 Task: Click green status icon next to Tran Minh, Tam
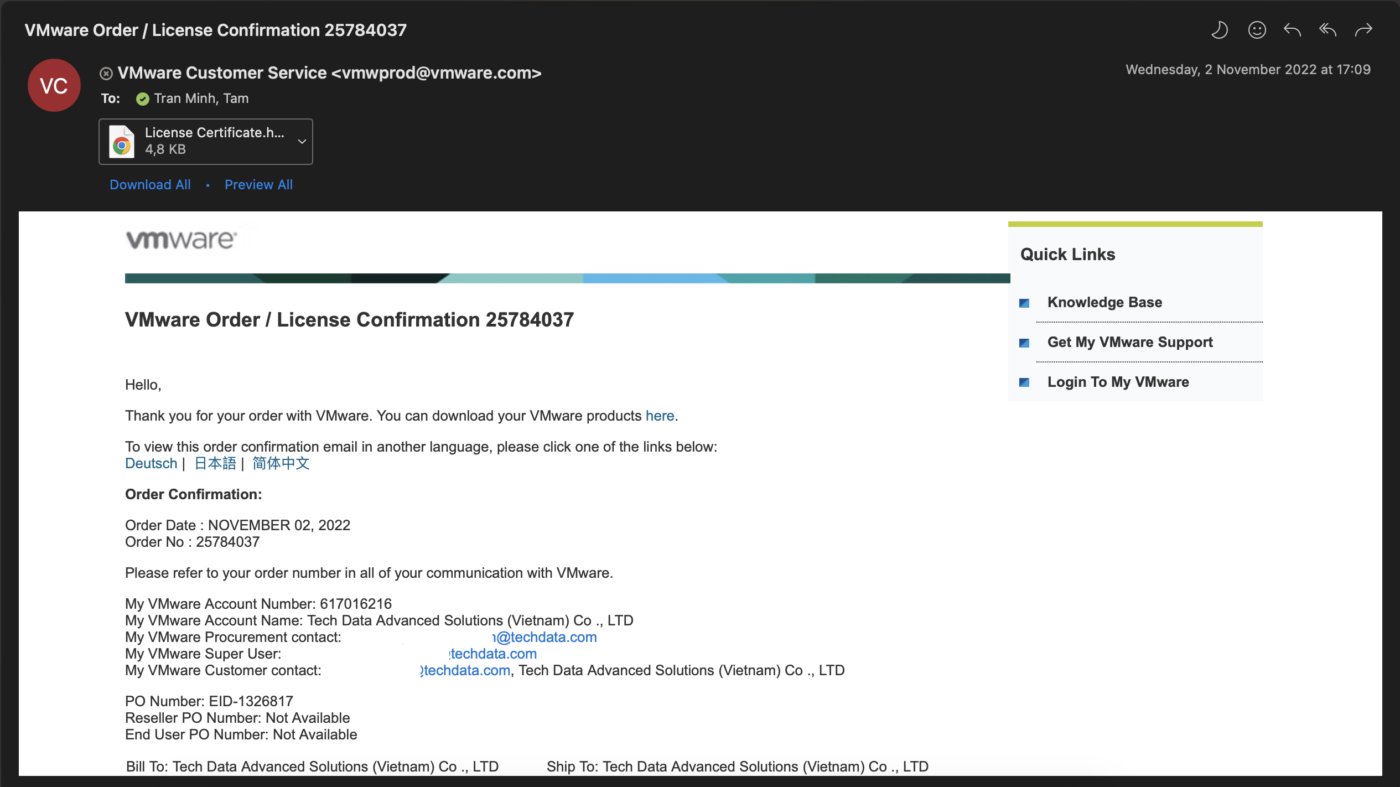click(142, 99)
